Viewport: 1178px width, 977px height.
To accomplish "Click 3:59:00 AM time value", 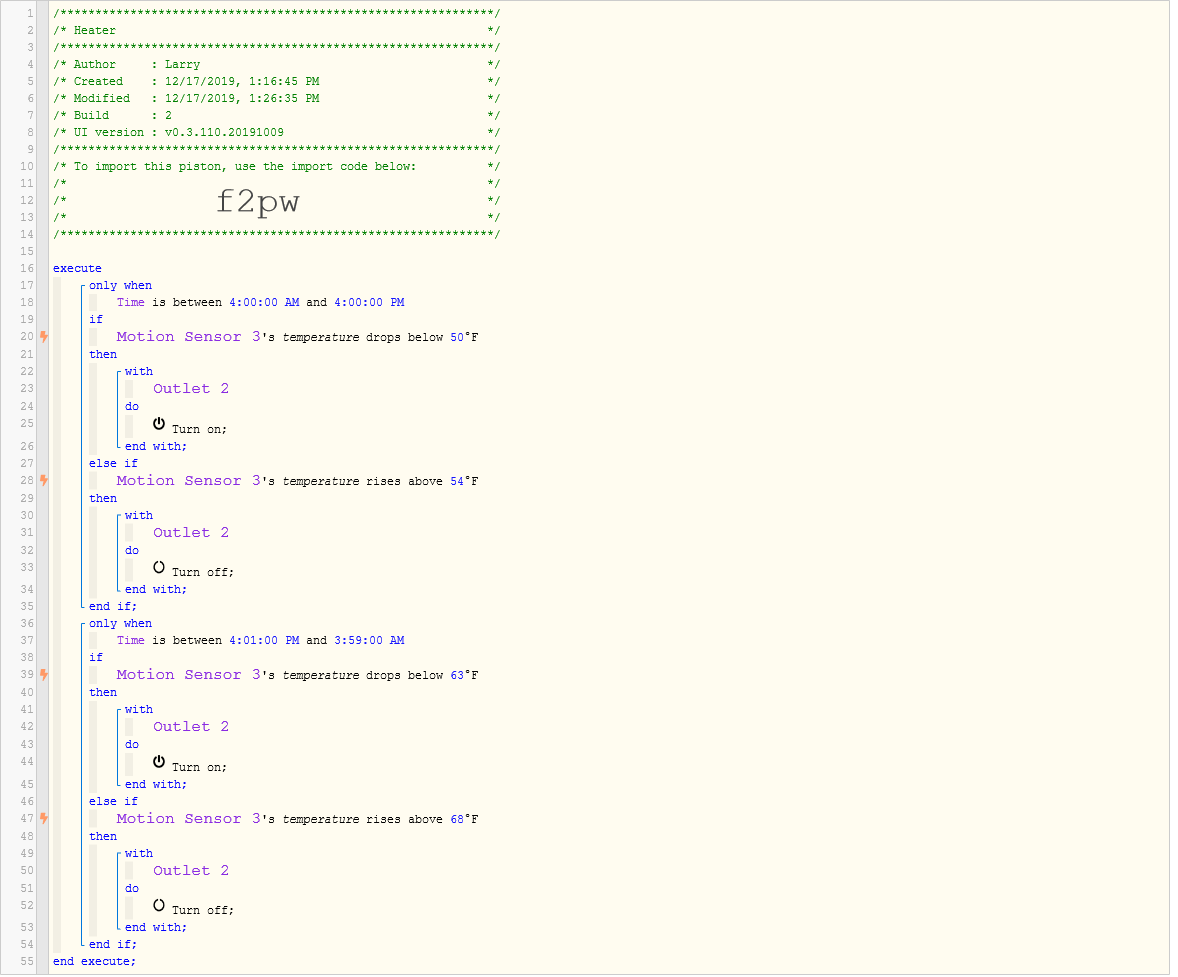I will click(370, 640).
